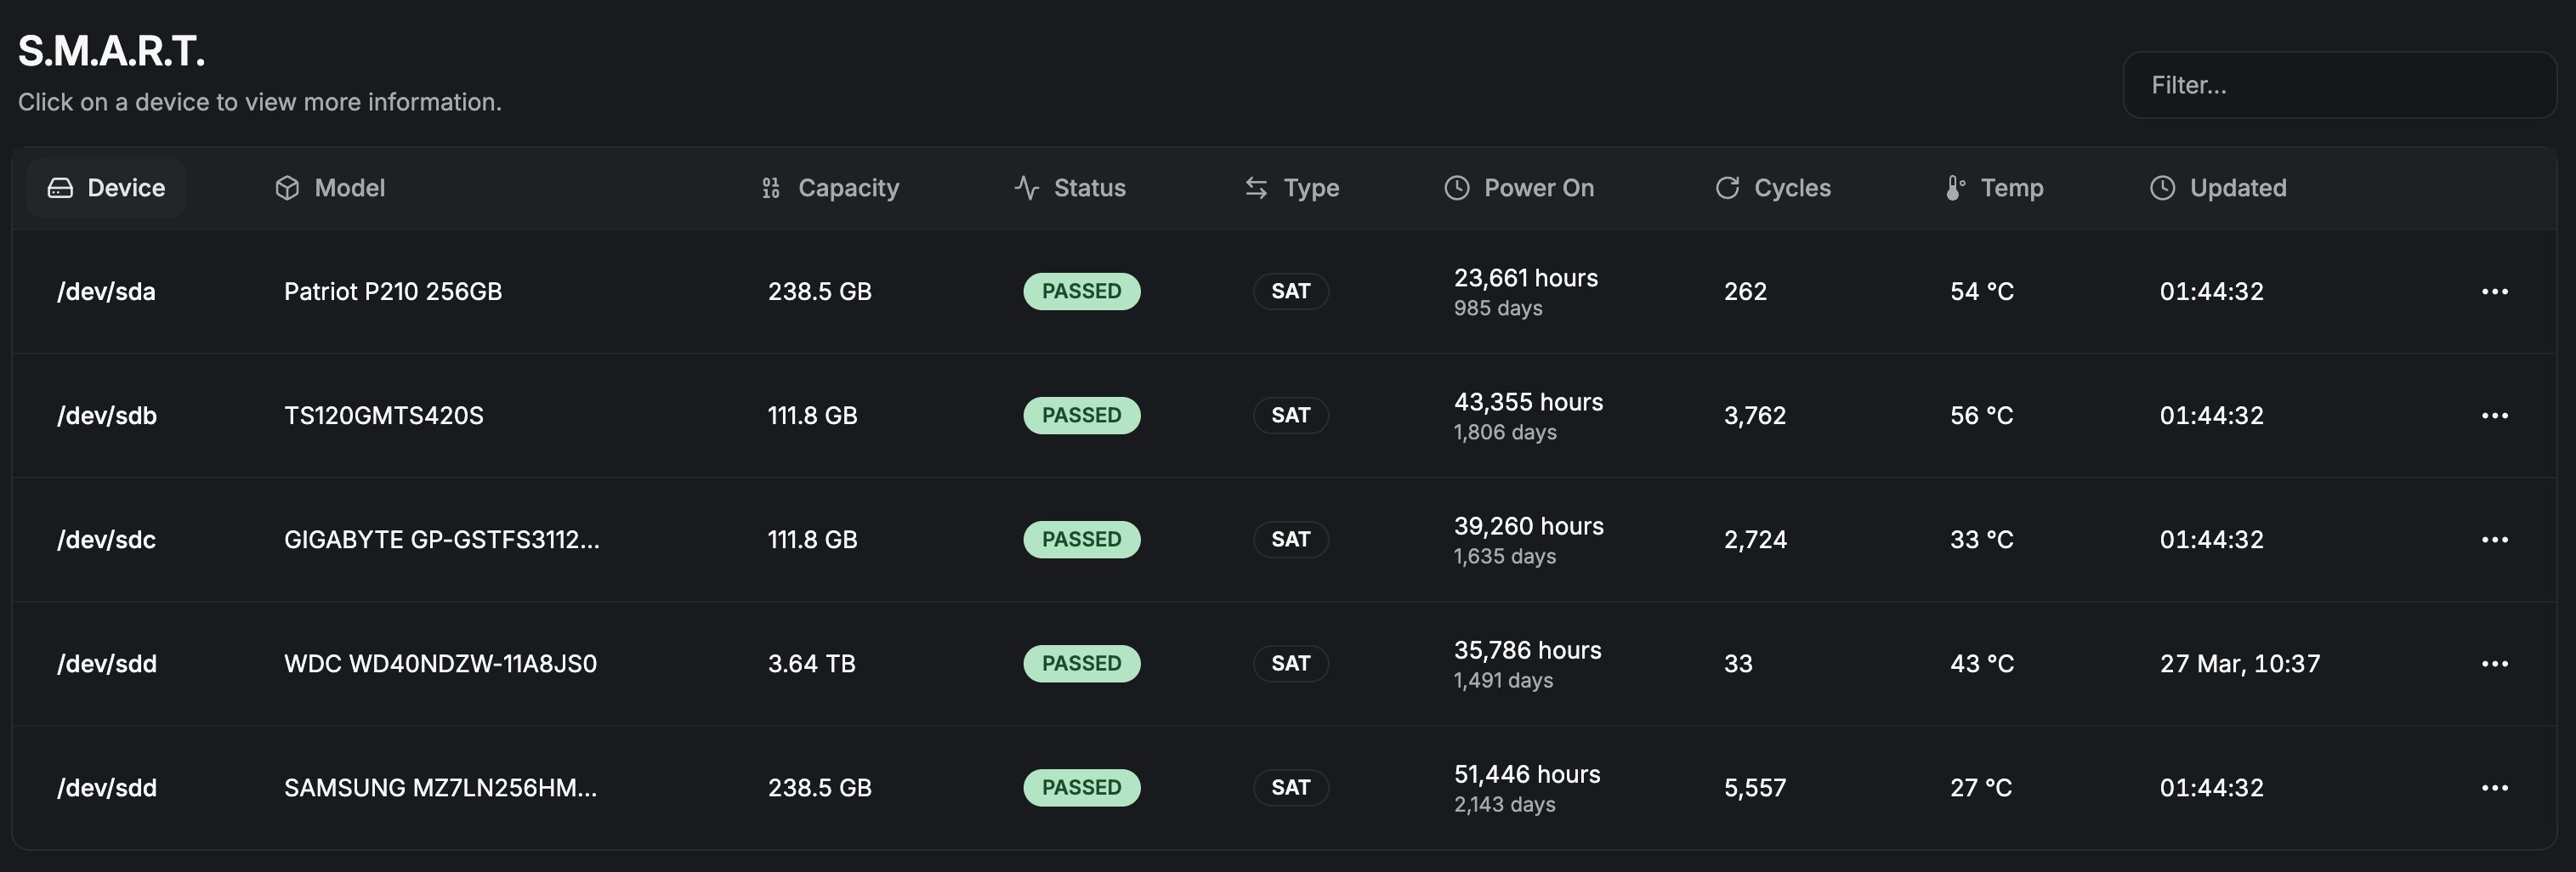Click the clock icon beside Power On

[x=1457, y=188]
